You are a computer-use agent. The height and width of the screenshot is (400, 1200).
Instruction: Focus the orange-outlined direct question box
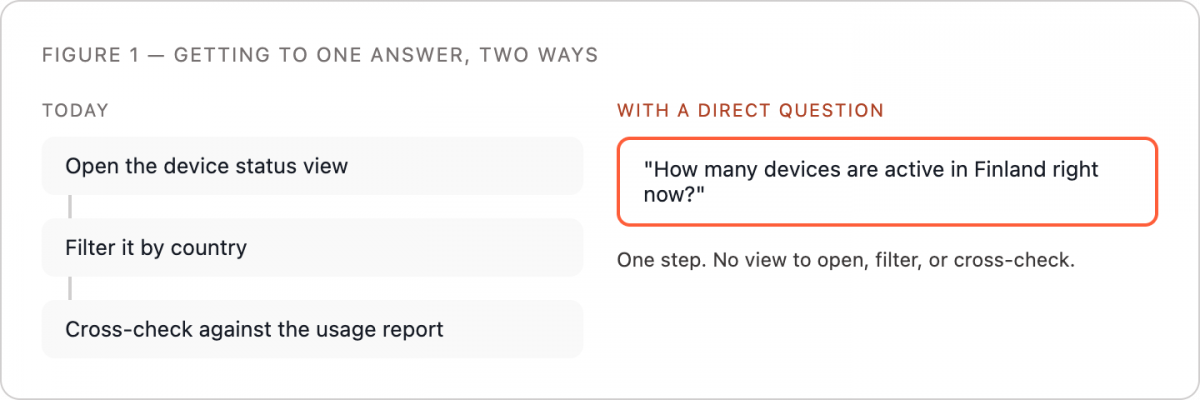887,181
